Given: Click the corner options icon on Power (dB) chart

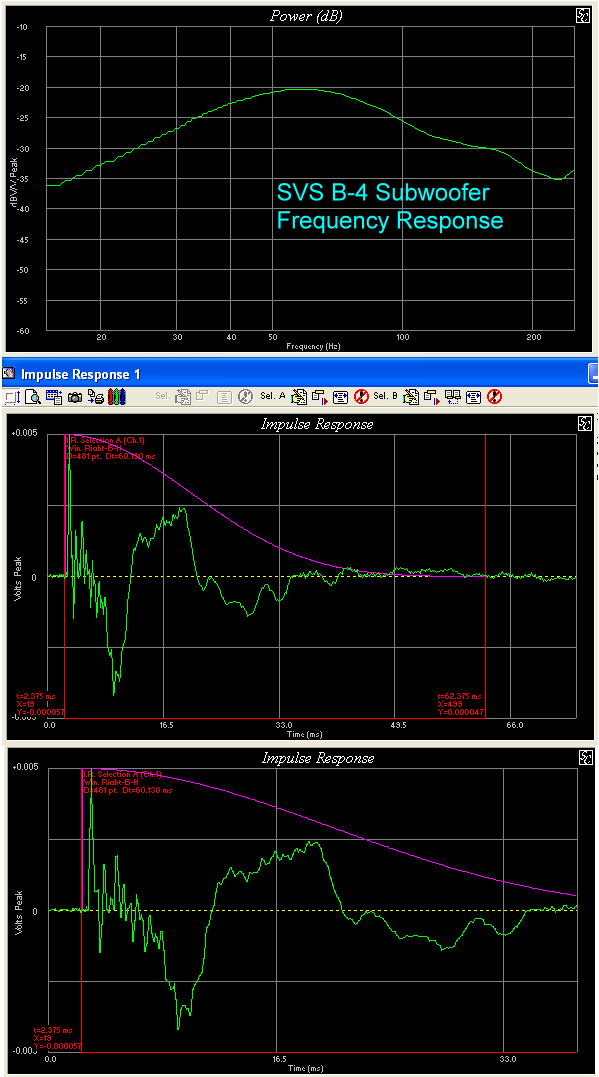Looking at the screenshot, I should tap(585, 17).
